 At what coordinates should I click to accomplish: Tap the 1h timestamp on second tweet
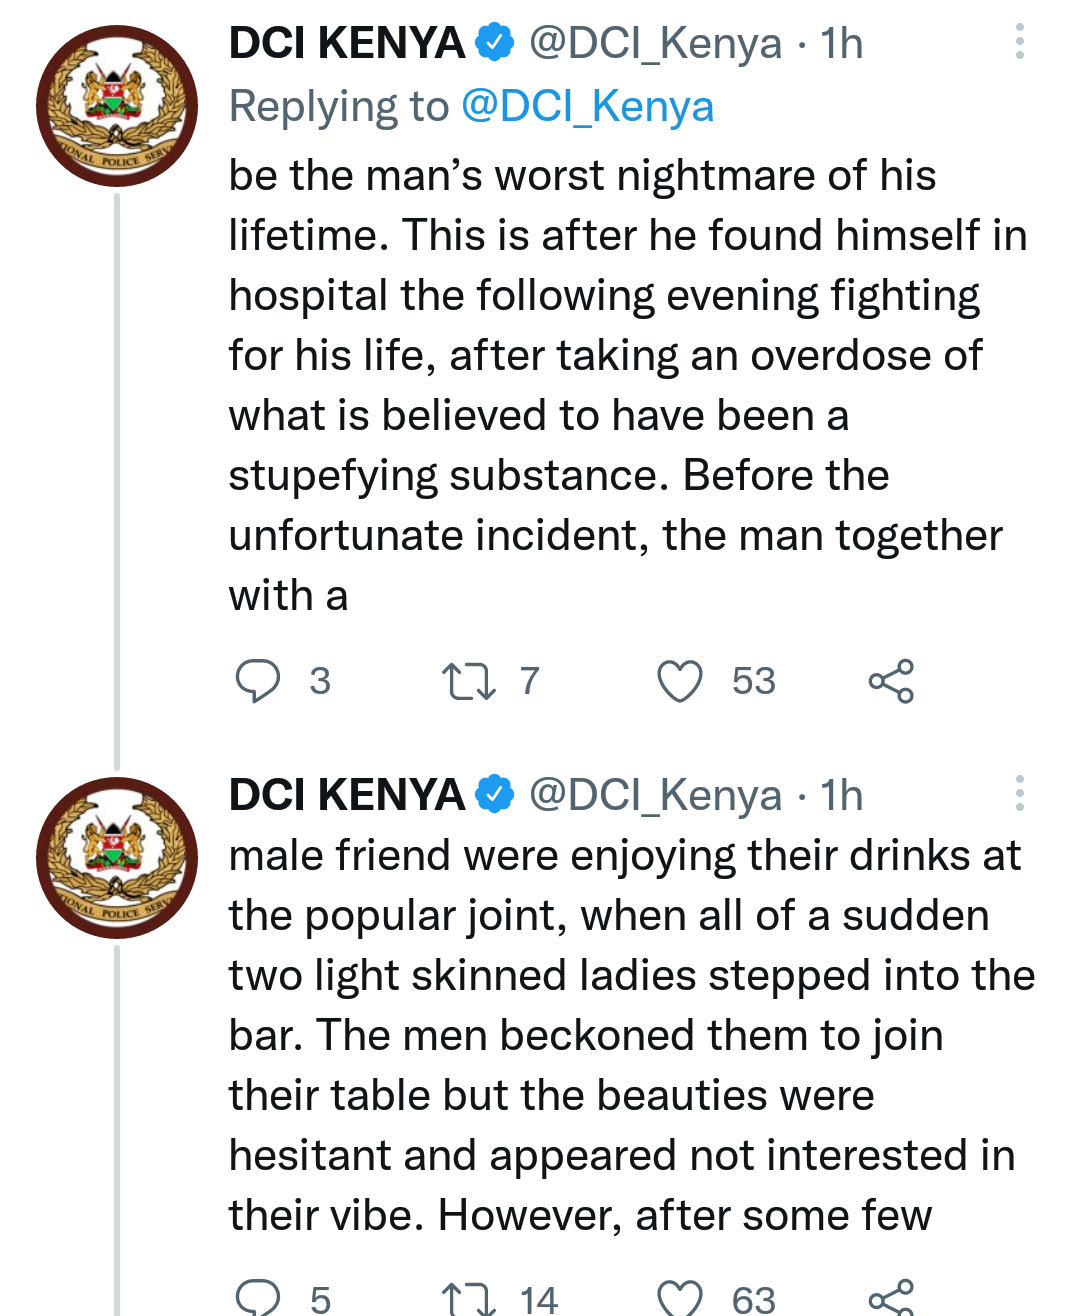[842, 795]
